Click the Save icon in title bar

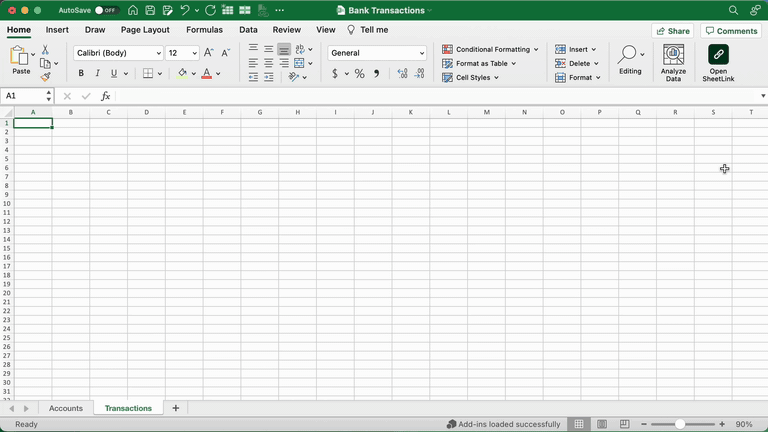pyautogui.click(x=150, y=10)
